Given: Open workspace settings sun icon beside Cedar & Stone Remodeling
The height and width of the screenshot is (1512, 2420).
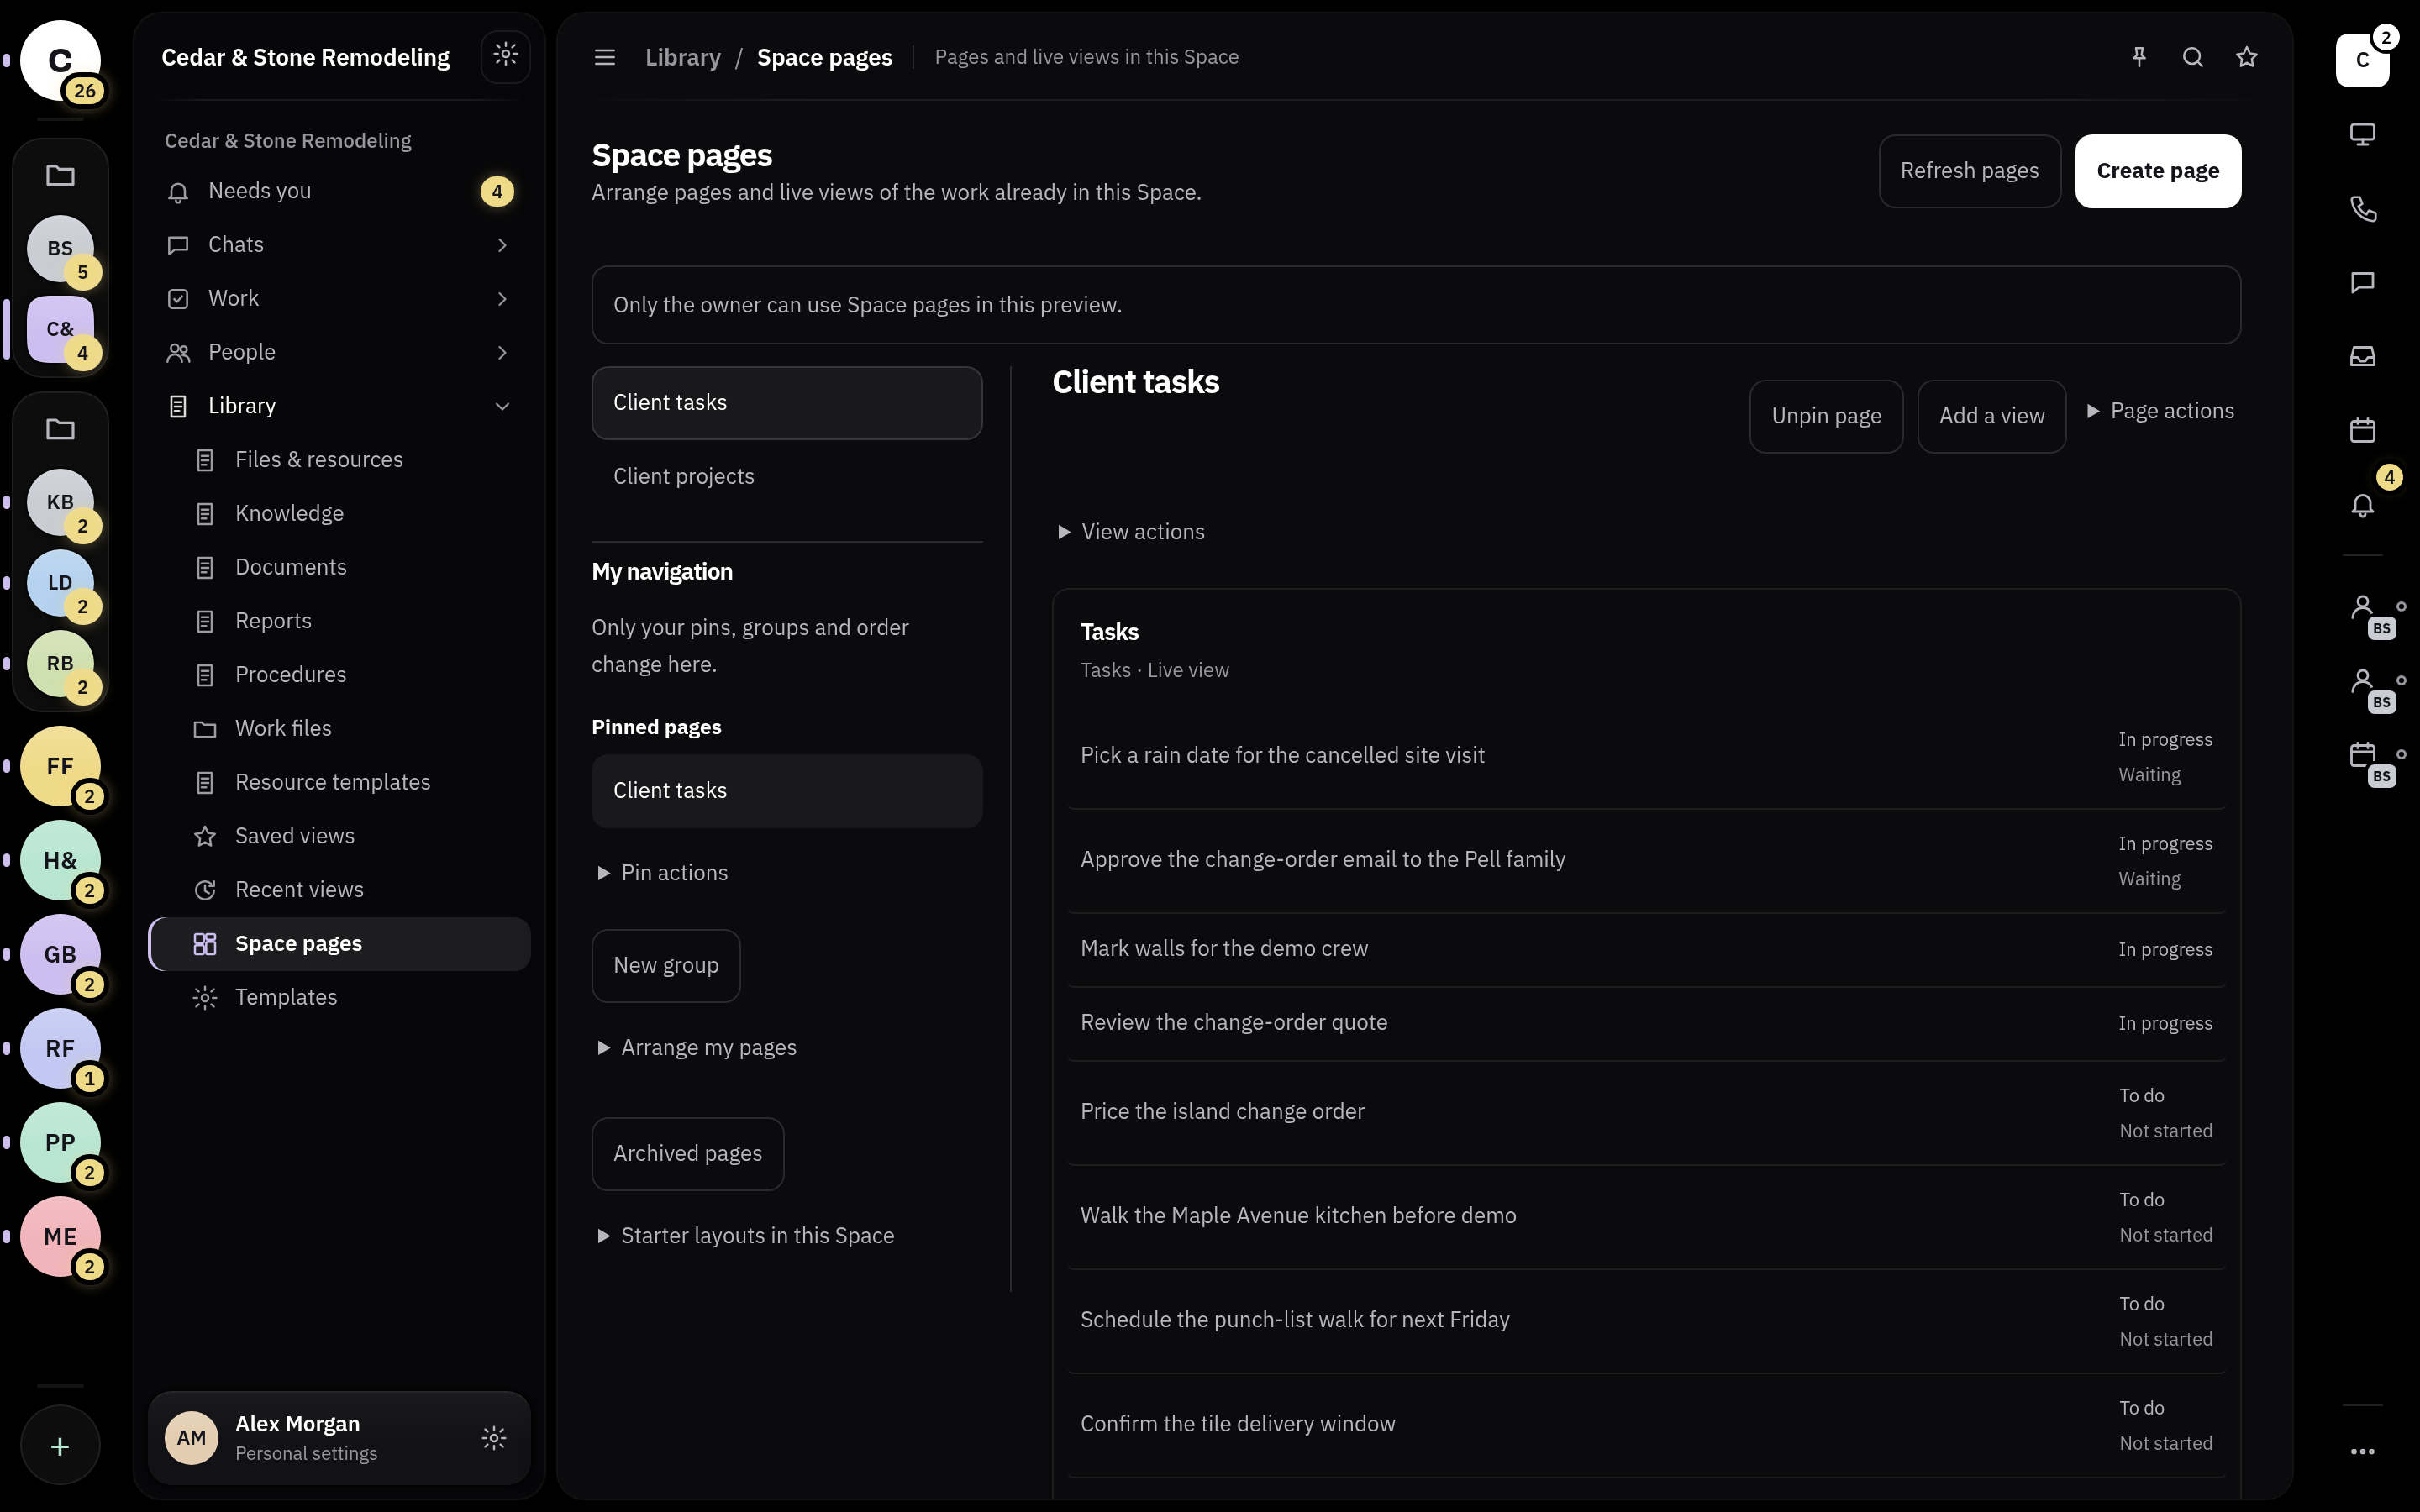Looking at the screenshot, I should pos(506,55).
